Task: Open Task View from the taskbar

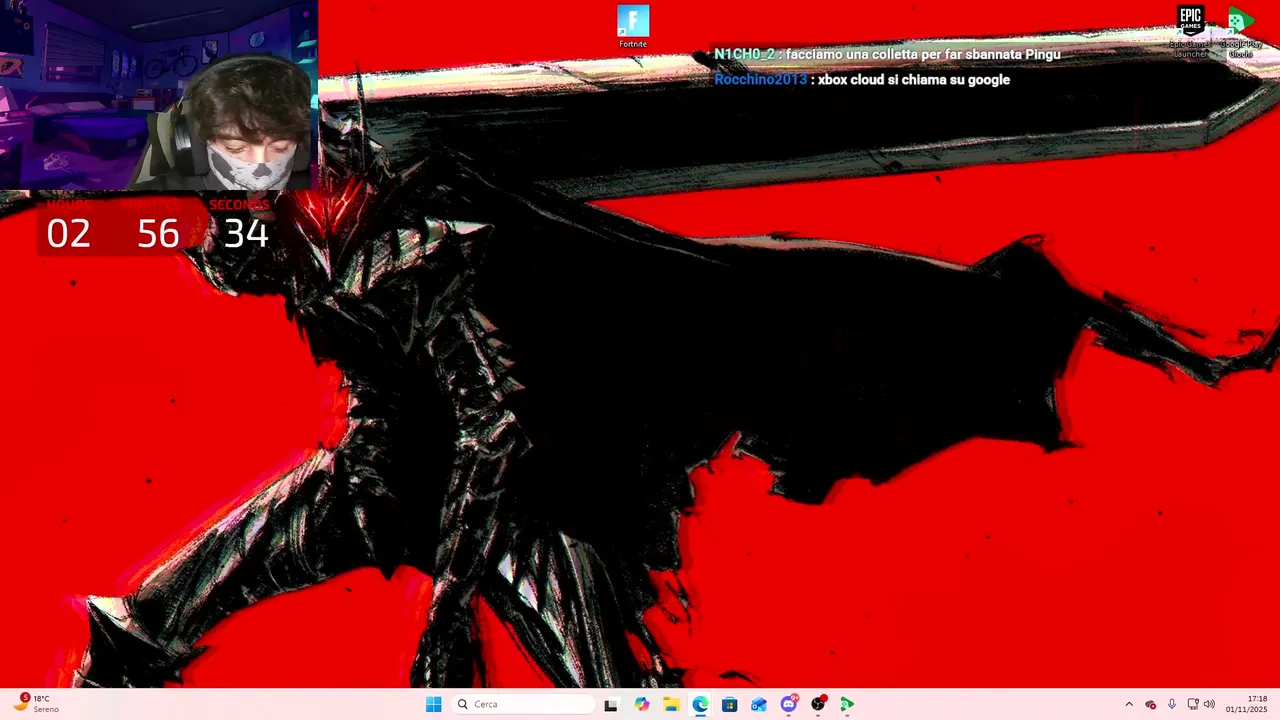Action: click(x=611, y=704)
